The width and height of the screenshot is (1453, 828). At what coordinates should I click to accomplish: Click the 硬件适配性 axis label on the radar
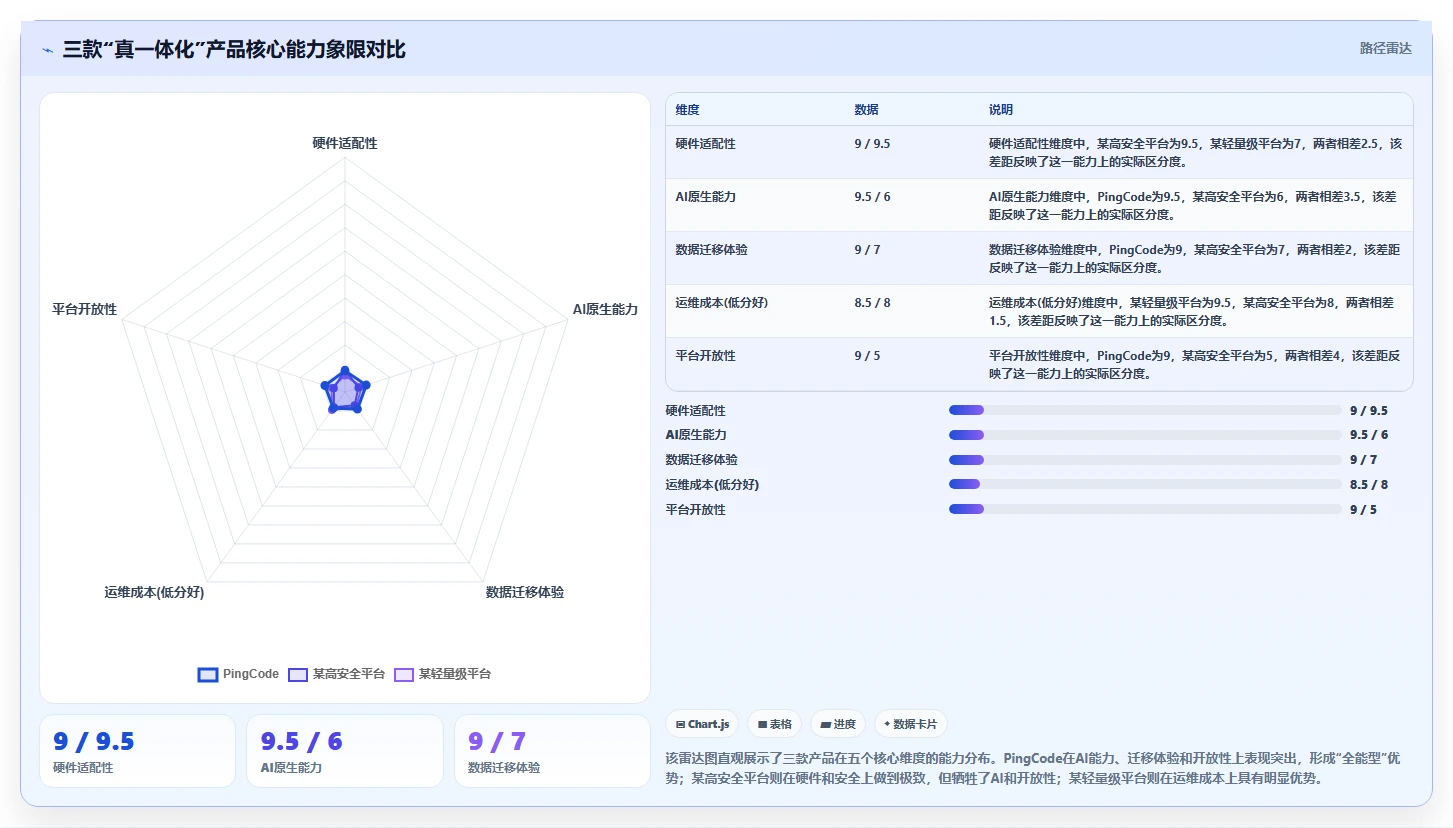click(345, 144)
